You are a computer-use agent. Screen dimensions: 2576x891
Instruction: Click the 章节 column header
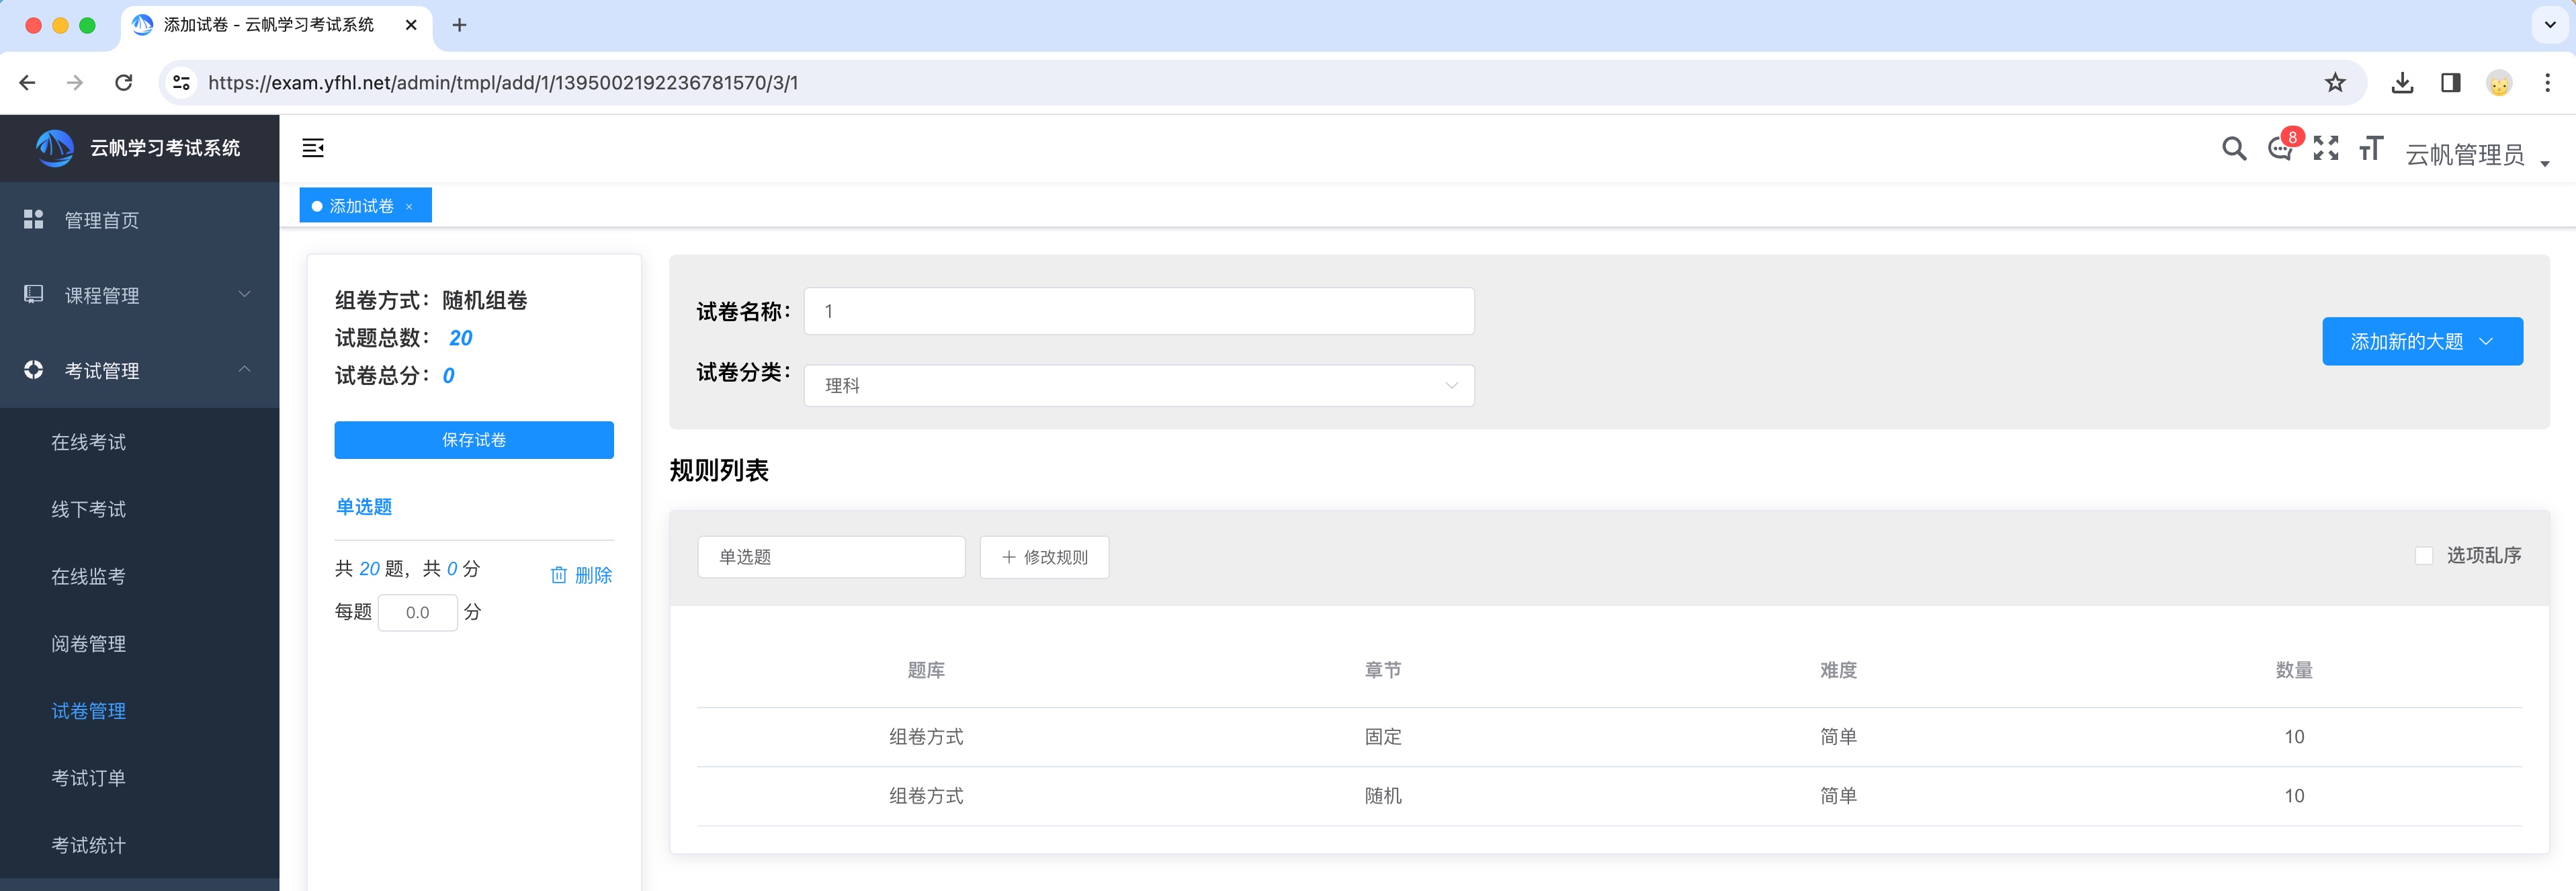(x=1383, y=670)
